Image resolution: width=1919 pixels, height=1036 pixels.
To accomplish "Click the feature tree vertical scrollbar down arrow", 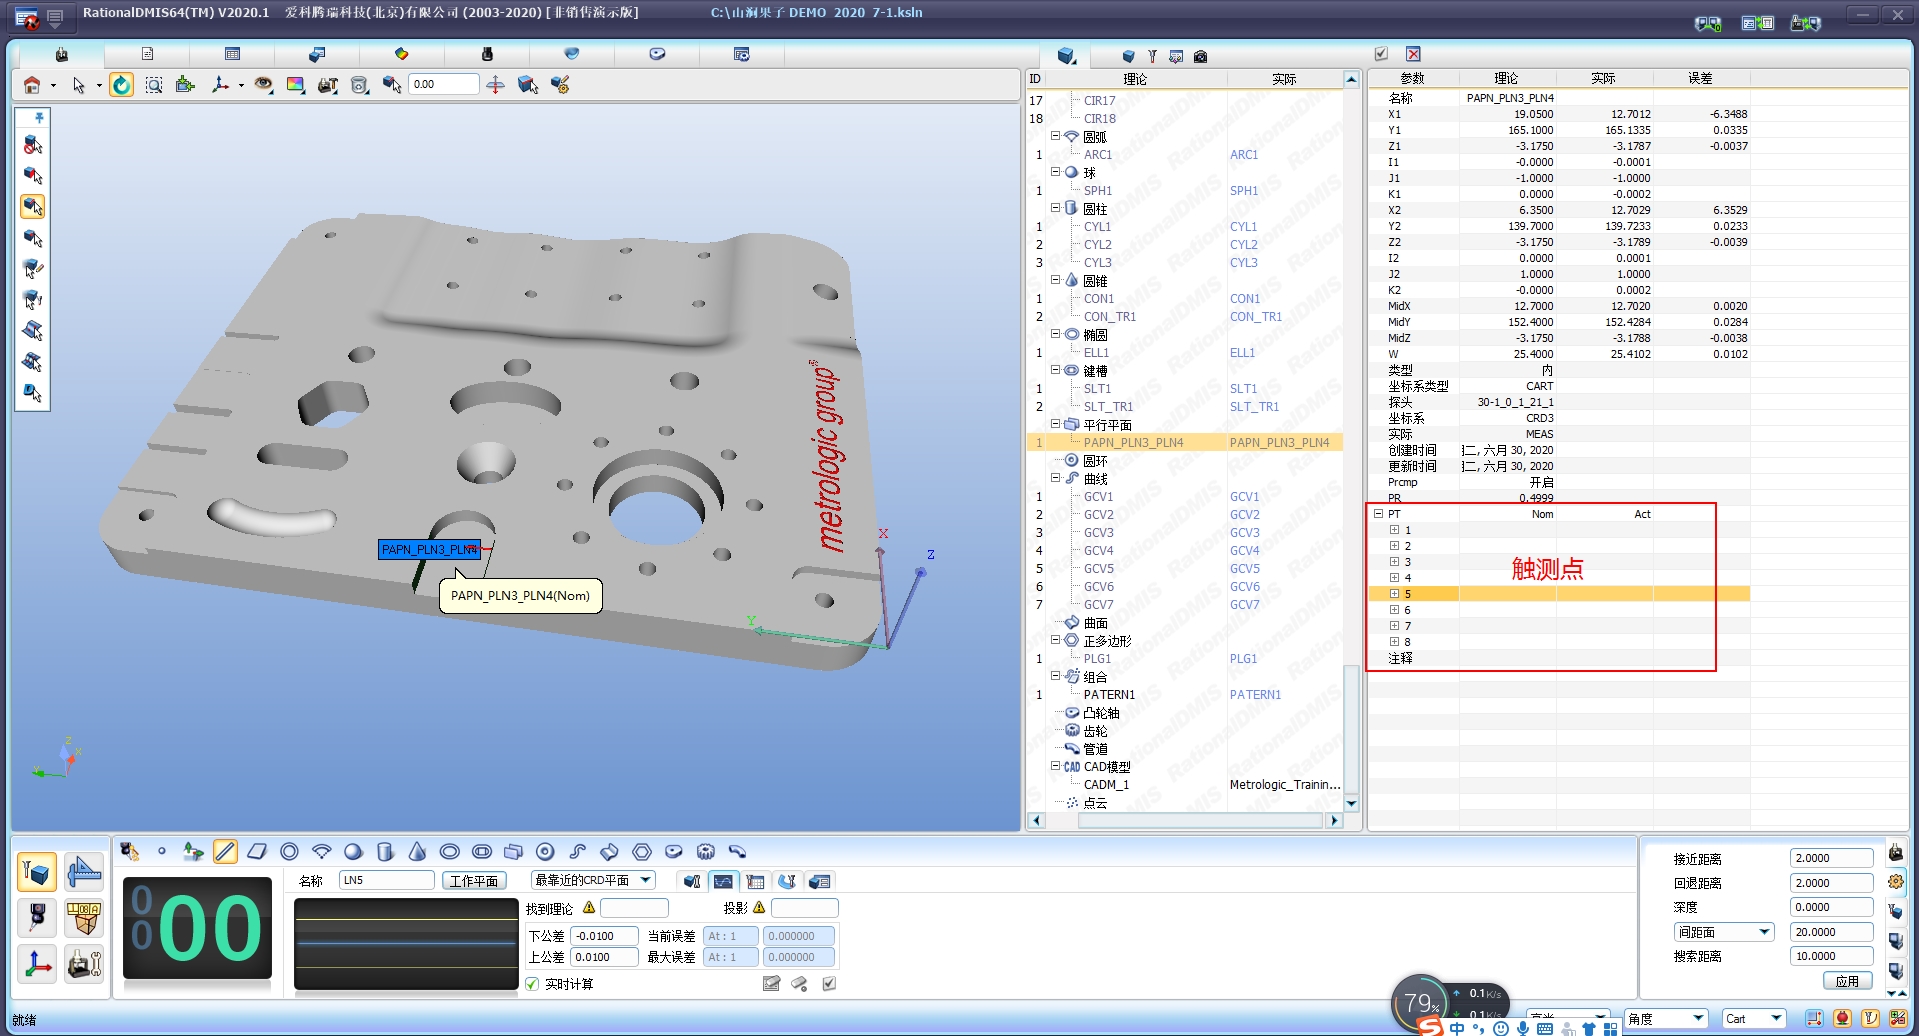I will click(x=1351, y=804).
